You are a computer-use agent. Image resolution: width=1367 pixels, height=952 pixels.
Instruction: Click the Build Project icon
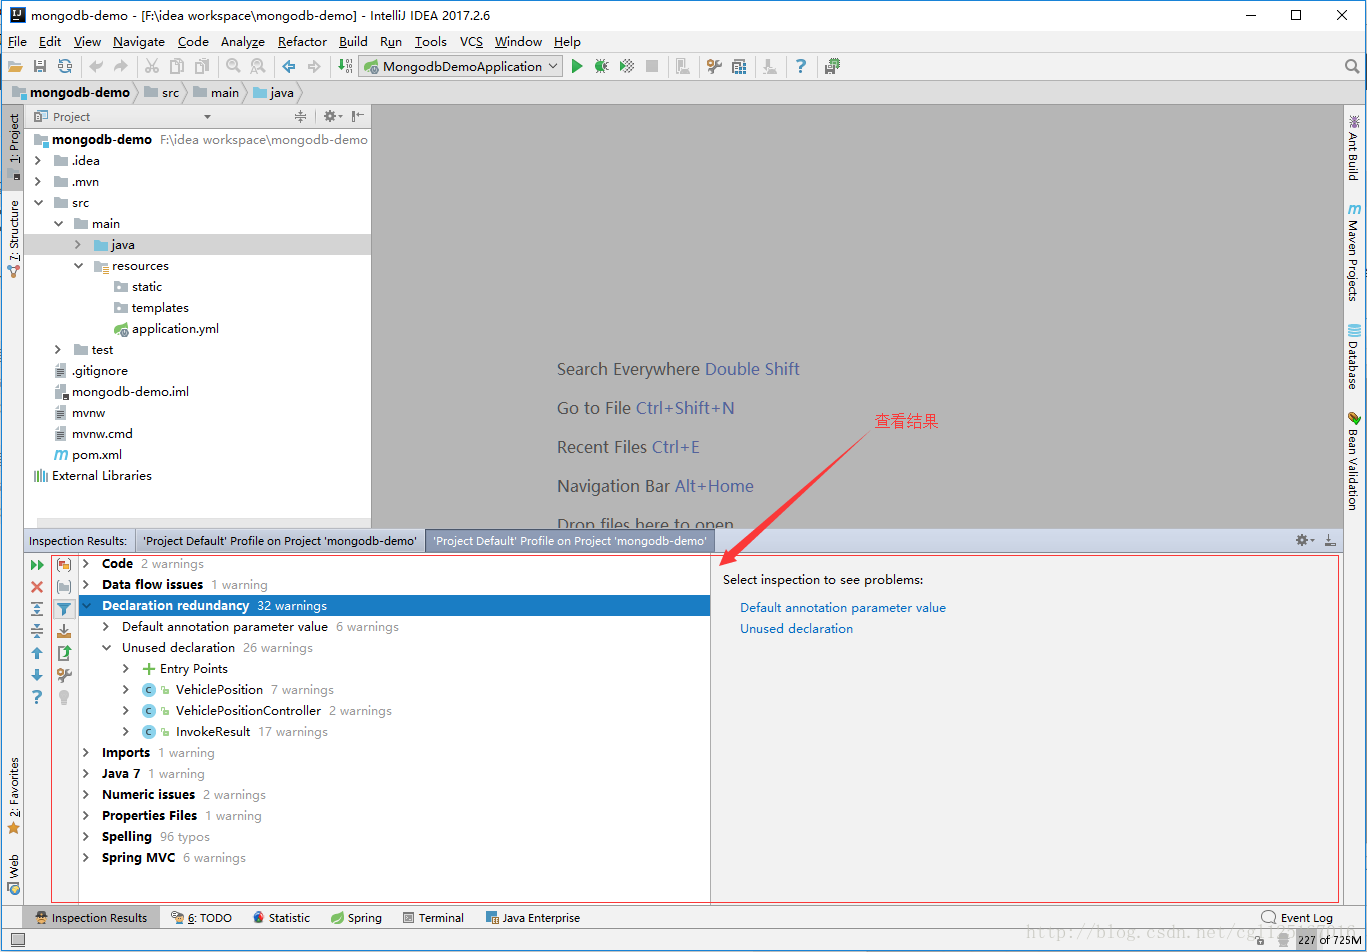[345, 66]
